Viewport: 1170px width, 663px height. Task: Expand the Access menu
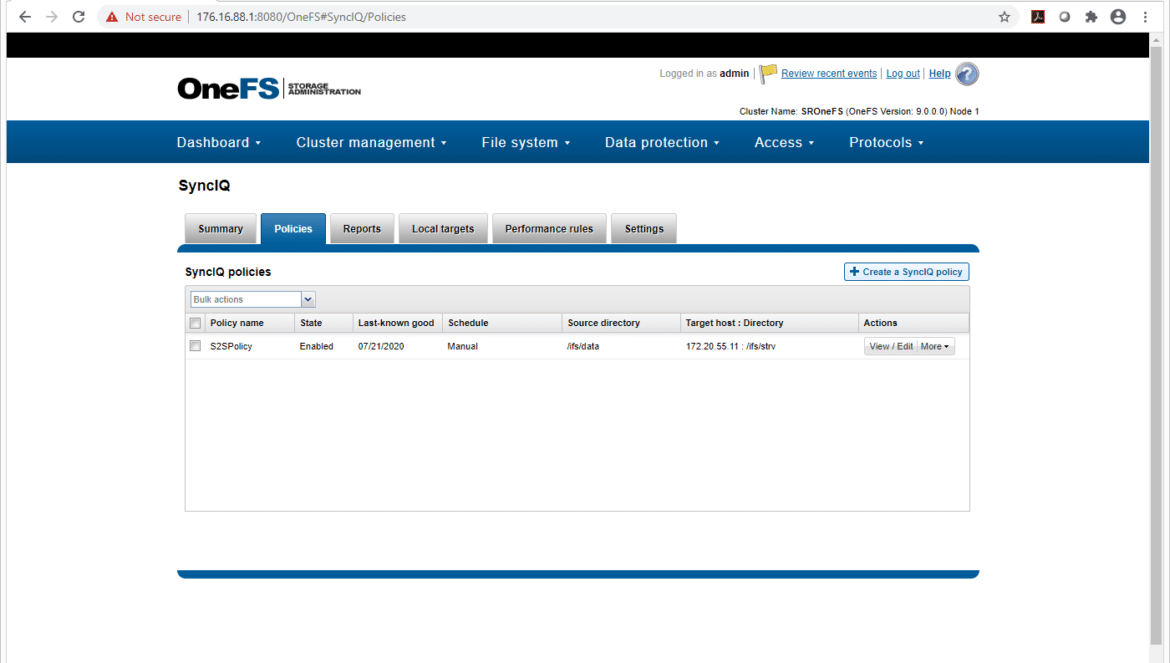783,142
